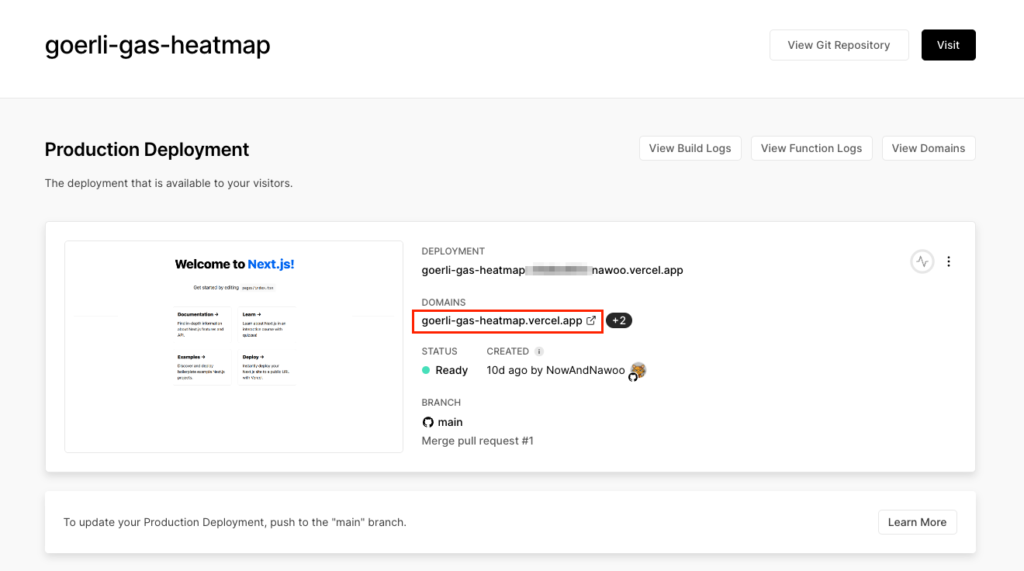Click the View Git Repository button
Viewport: 1024px width, 571px height.
point(839,45)
